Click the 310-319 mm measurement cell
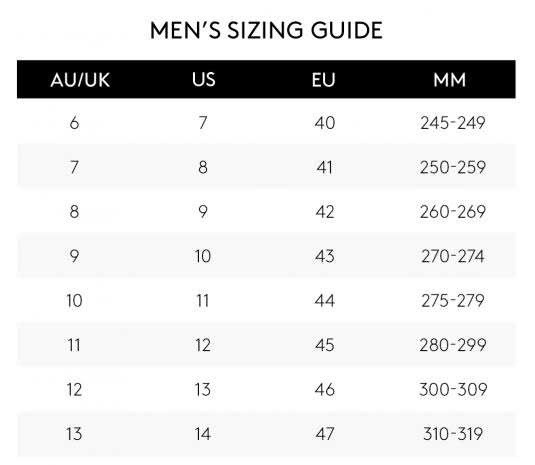The width and height of the screenshot is (535, 465). click(453, 434)
